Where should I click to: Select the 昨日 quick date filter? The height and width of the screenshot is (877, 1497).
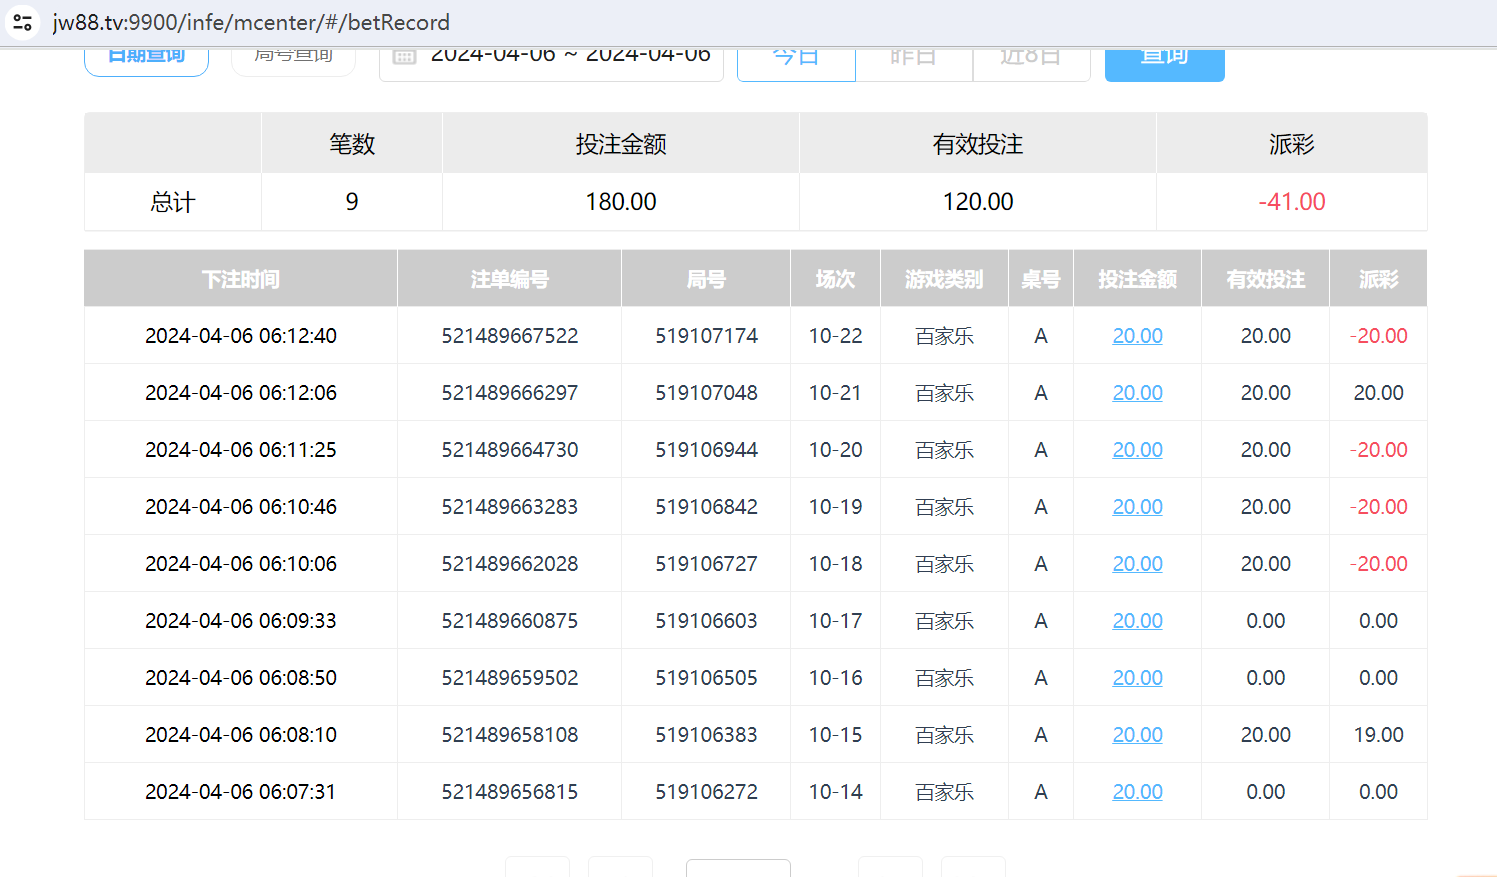(x=913, y=60)
